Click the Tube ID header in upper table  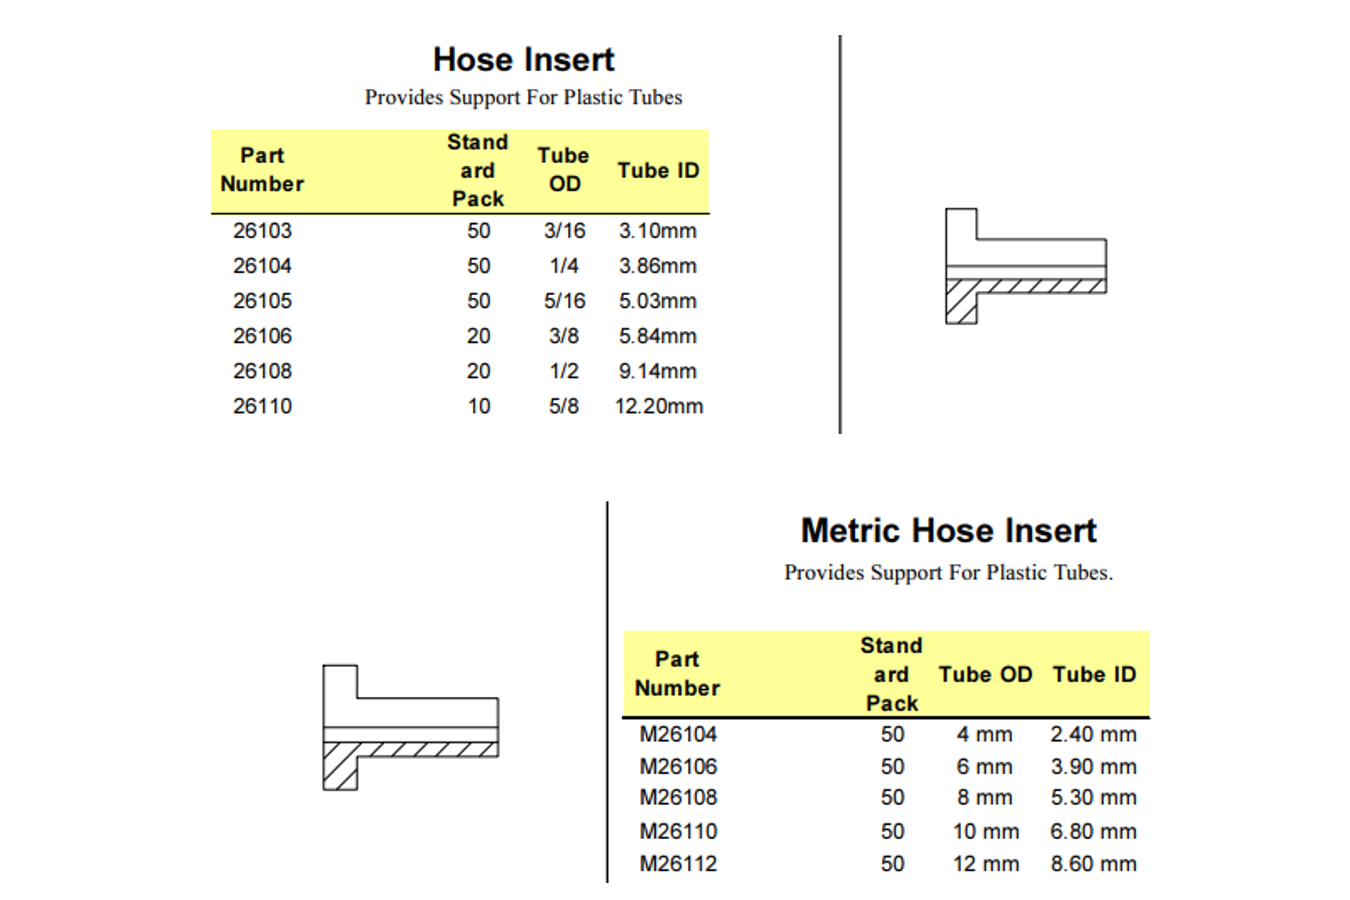pyautogui.click(x=658, y=171)
